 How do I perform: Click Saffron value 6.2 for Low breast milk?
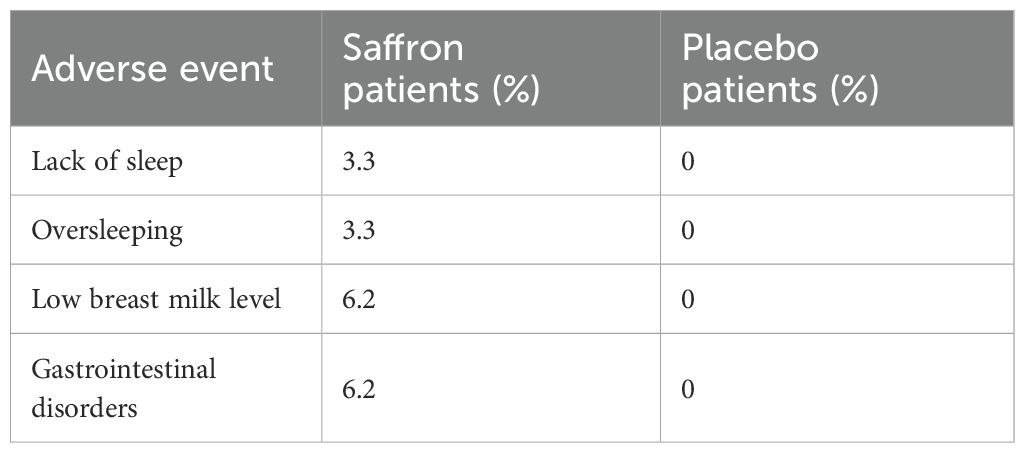click(x=359, y=299)
